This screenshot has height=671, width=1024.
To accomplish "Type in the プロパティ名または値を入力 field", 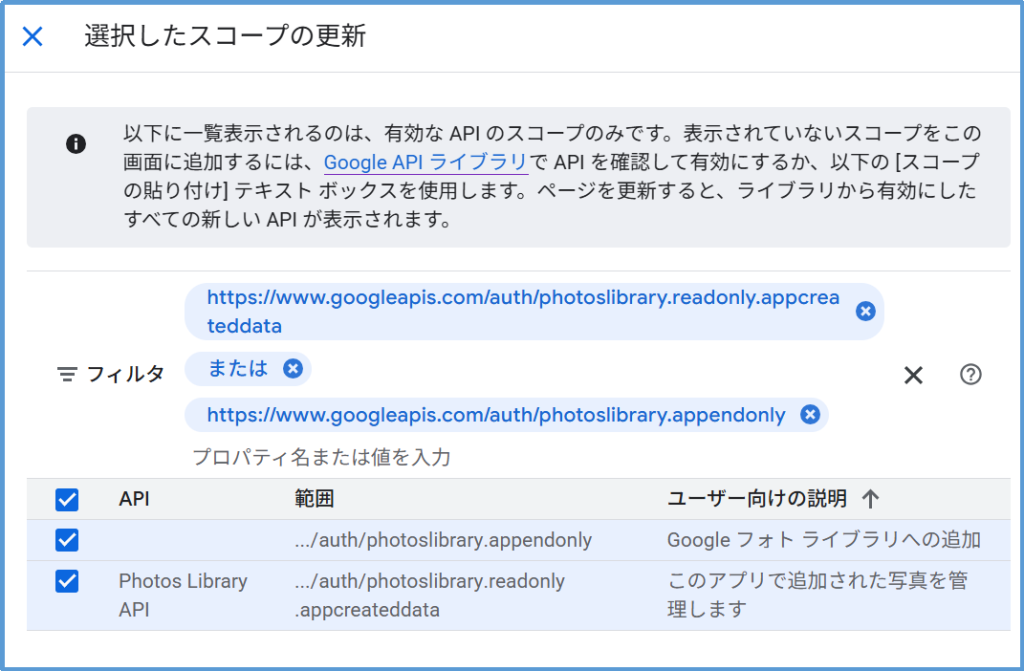I will (400, 458).
